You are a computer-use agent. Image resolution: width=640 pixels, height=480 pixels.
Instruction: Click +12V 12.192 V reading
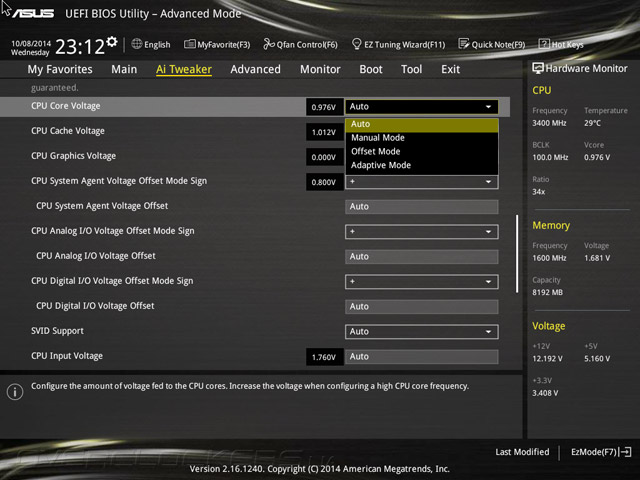coord(547,358)
